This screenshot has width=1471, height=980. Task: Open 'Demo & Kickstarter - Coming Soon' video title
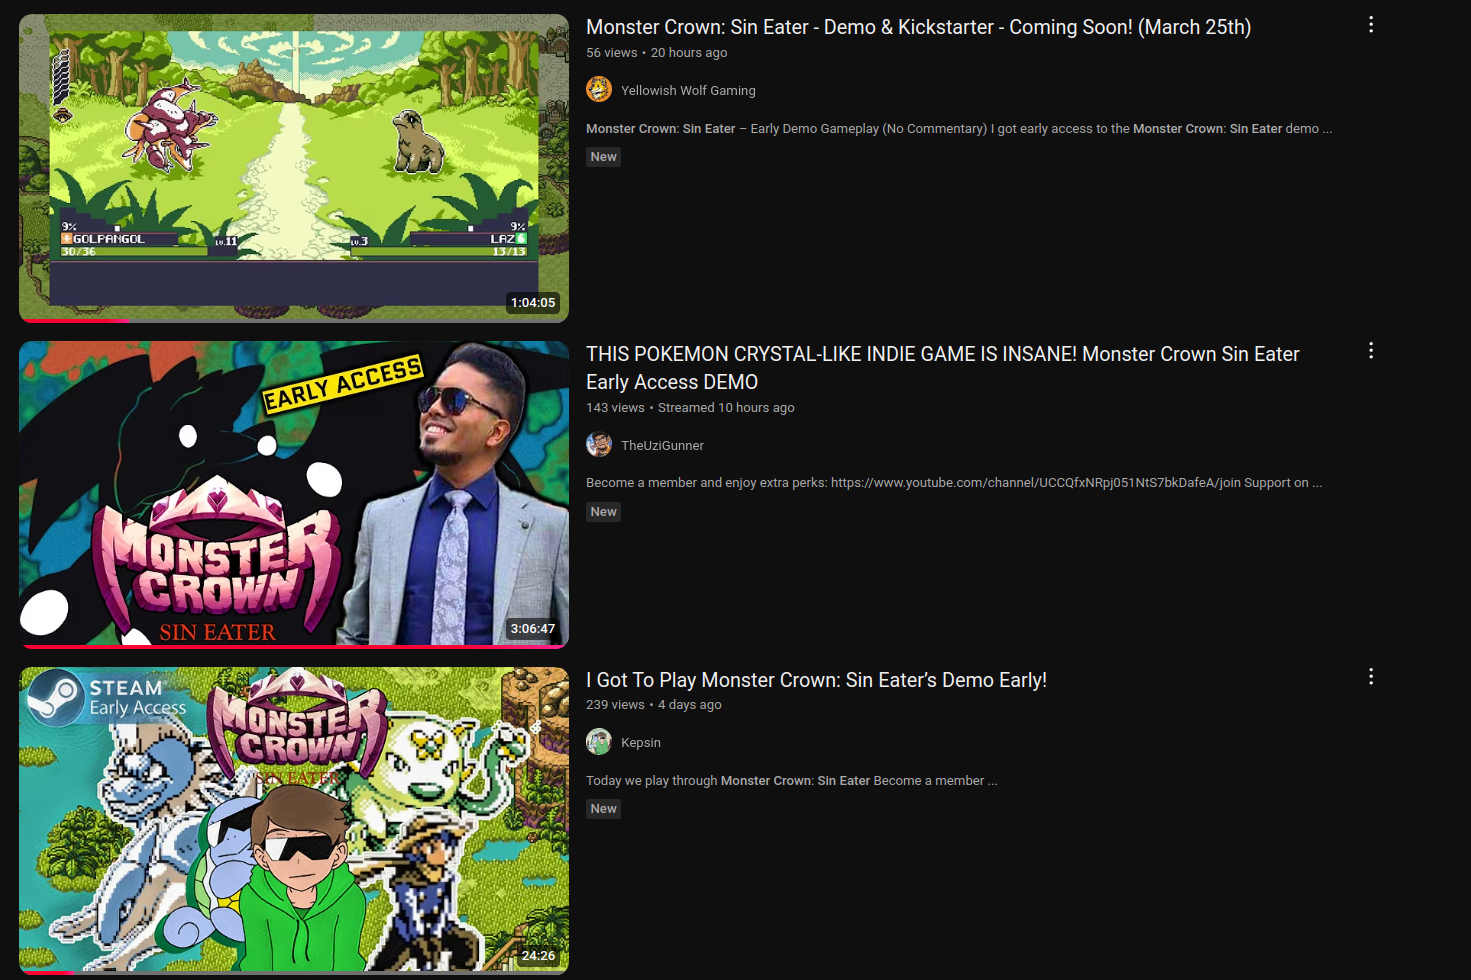918,27
